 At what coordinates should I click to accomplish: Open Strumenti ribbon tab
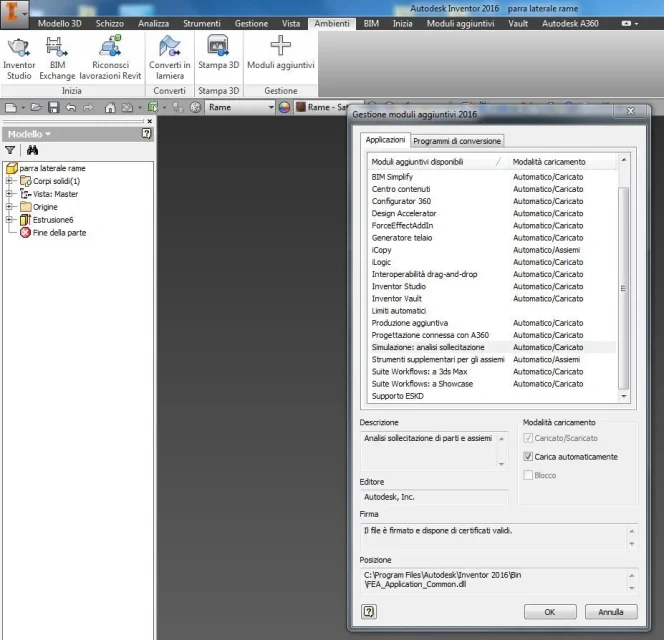click(x=202, y=24)
